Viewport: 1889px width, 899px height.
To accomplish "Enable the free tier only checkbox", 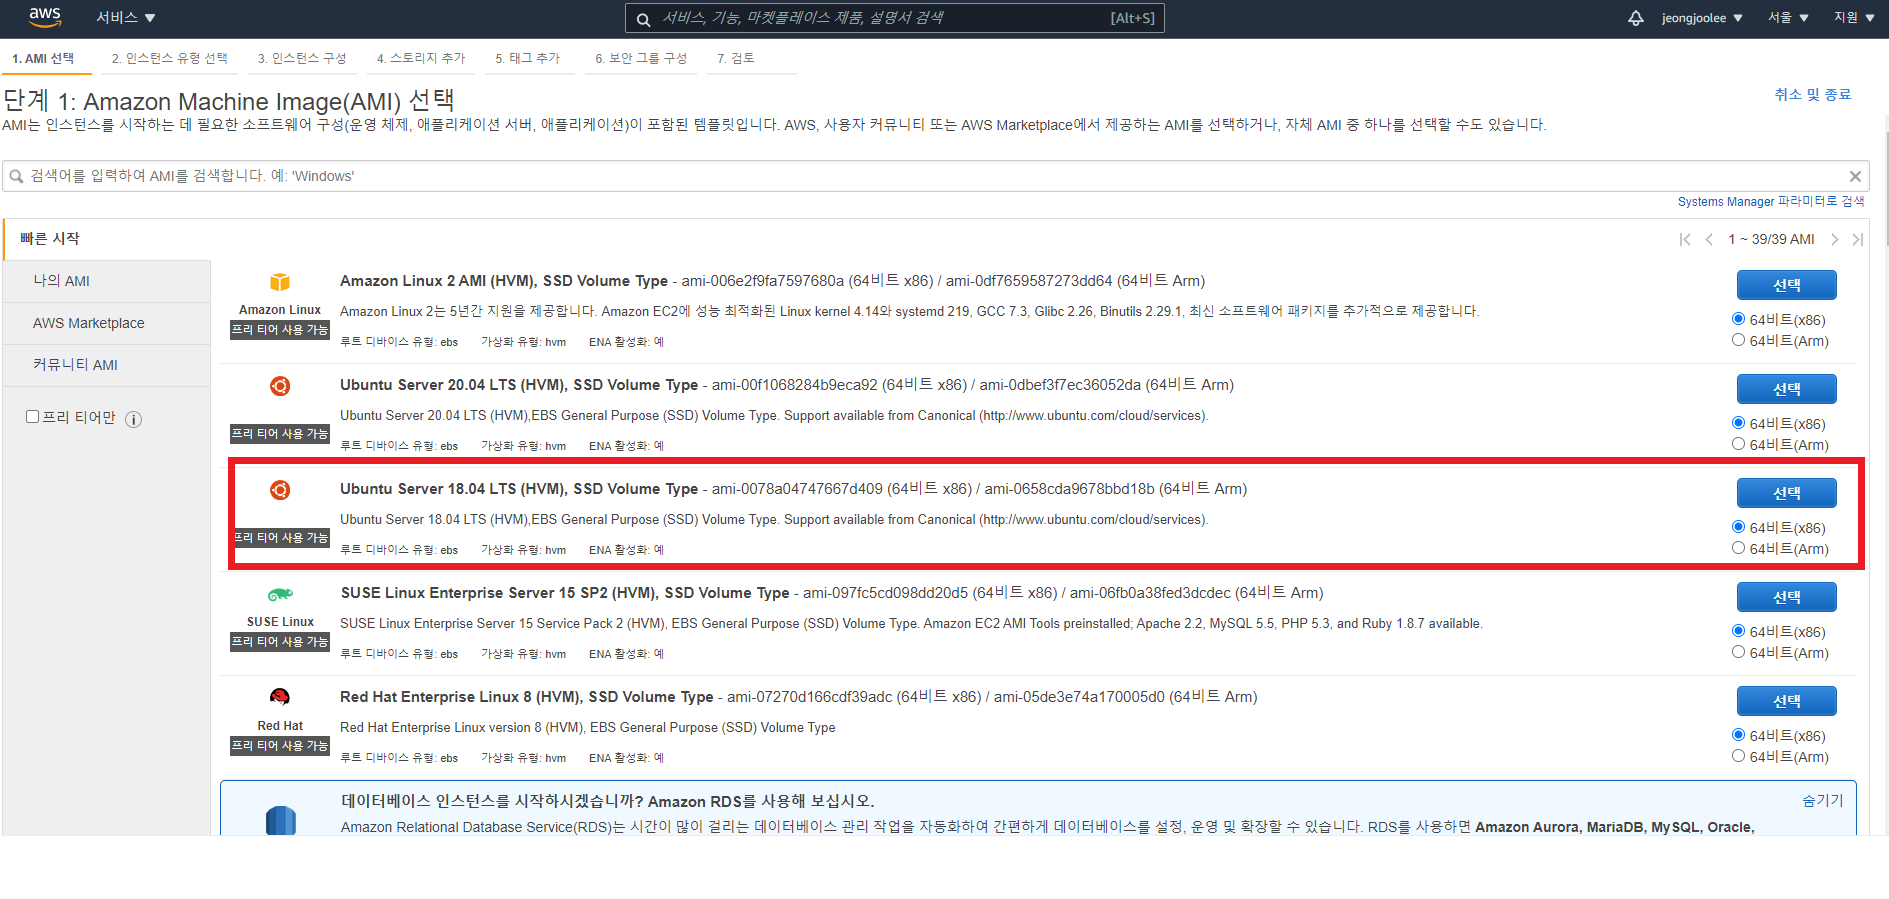I will (x=32, y=417).
